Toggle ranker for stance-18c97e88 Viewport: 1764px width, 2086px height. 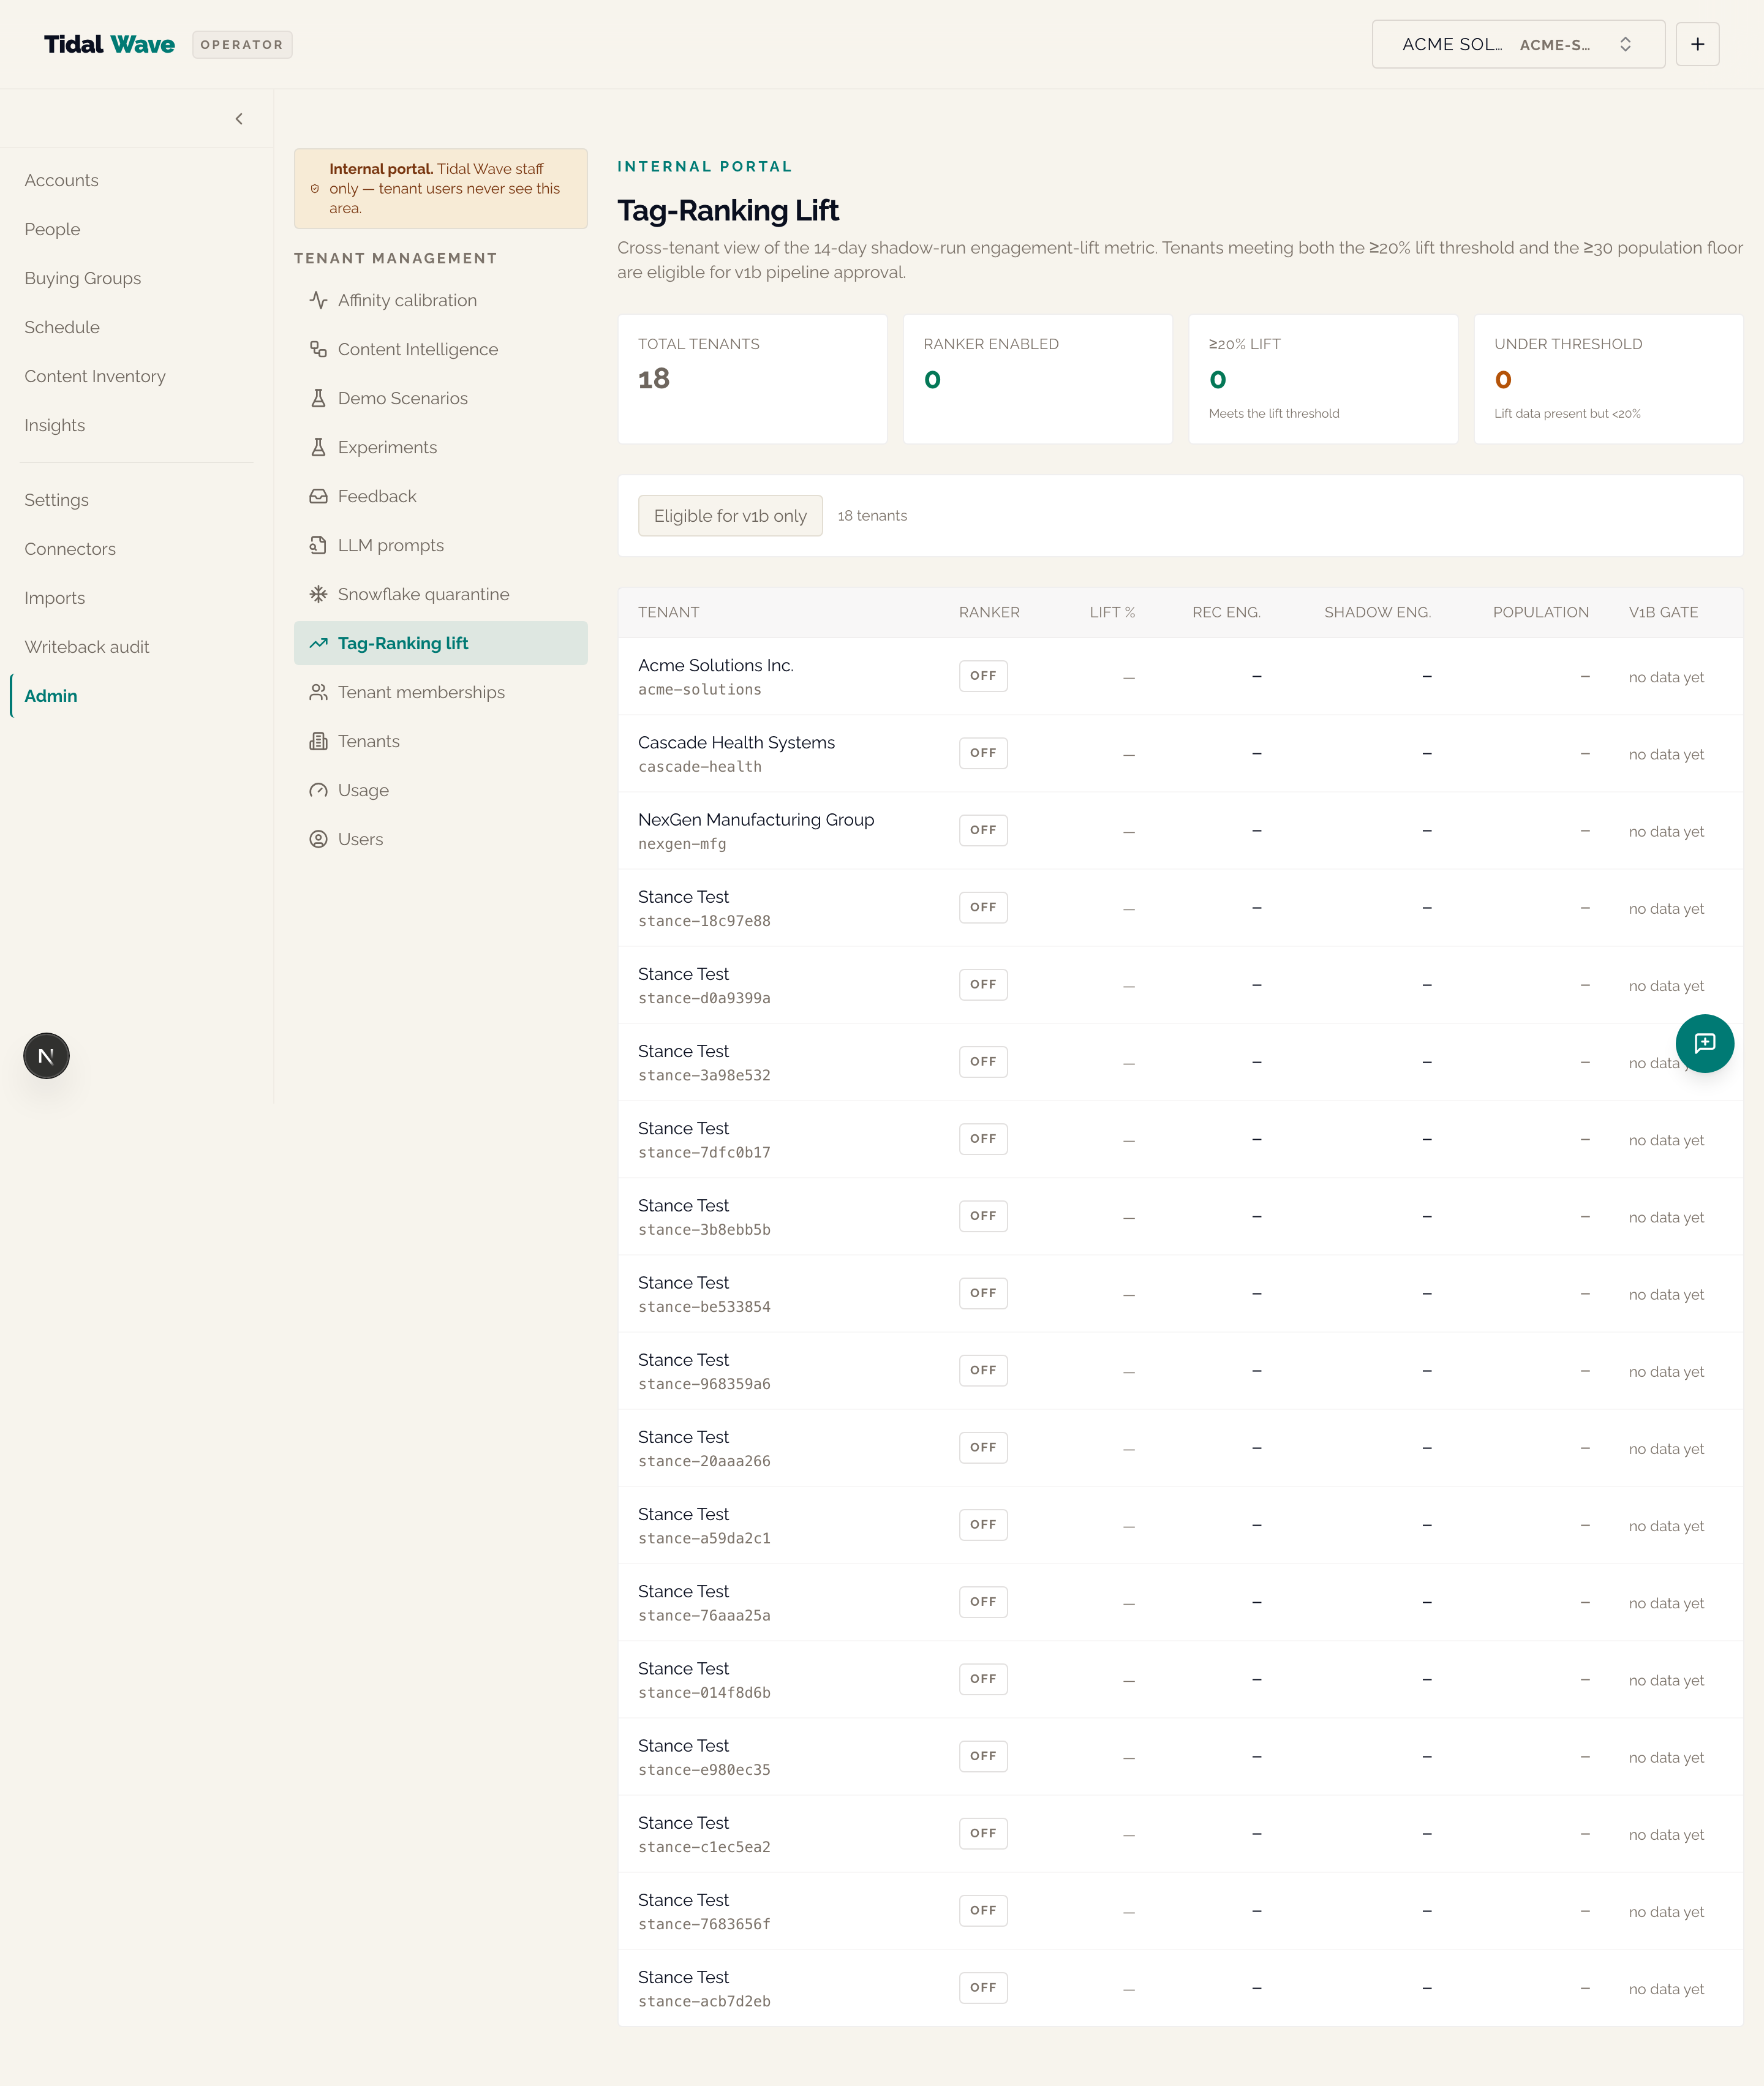[982, 907]
